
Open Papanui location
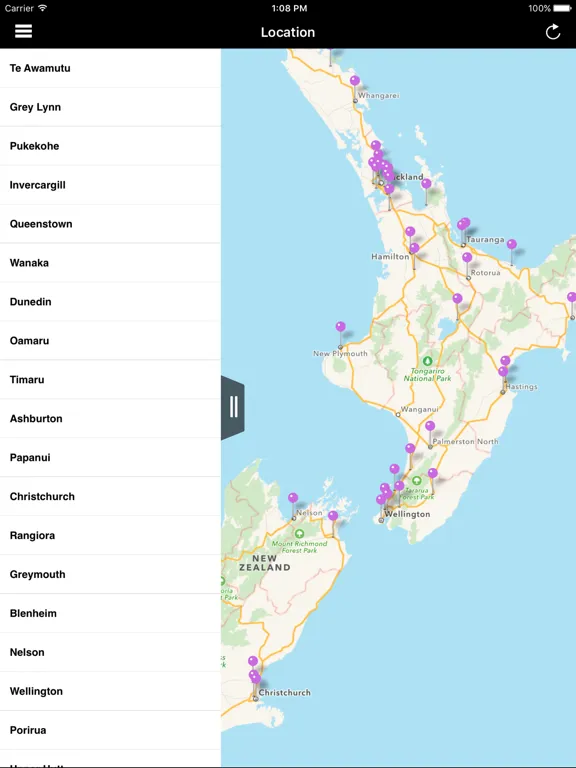[x=110, y=457]
